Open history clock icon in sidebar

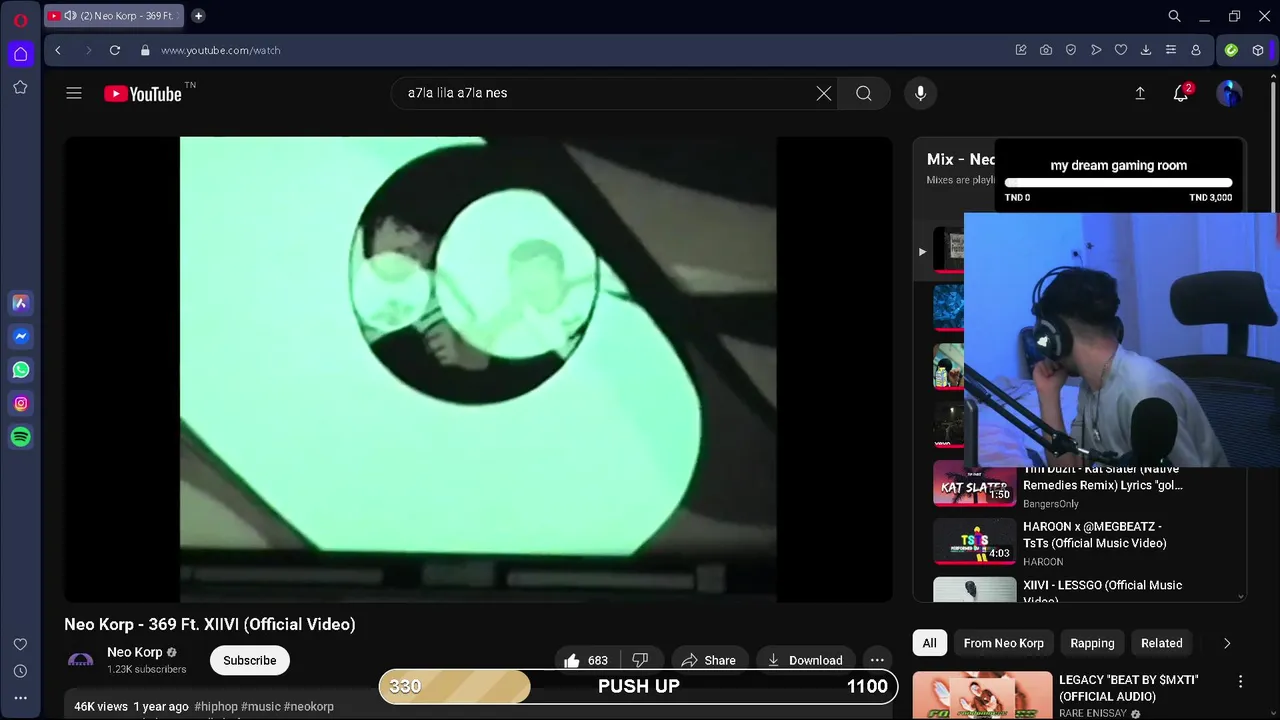(20, 671)
